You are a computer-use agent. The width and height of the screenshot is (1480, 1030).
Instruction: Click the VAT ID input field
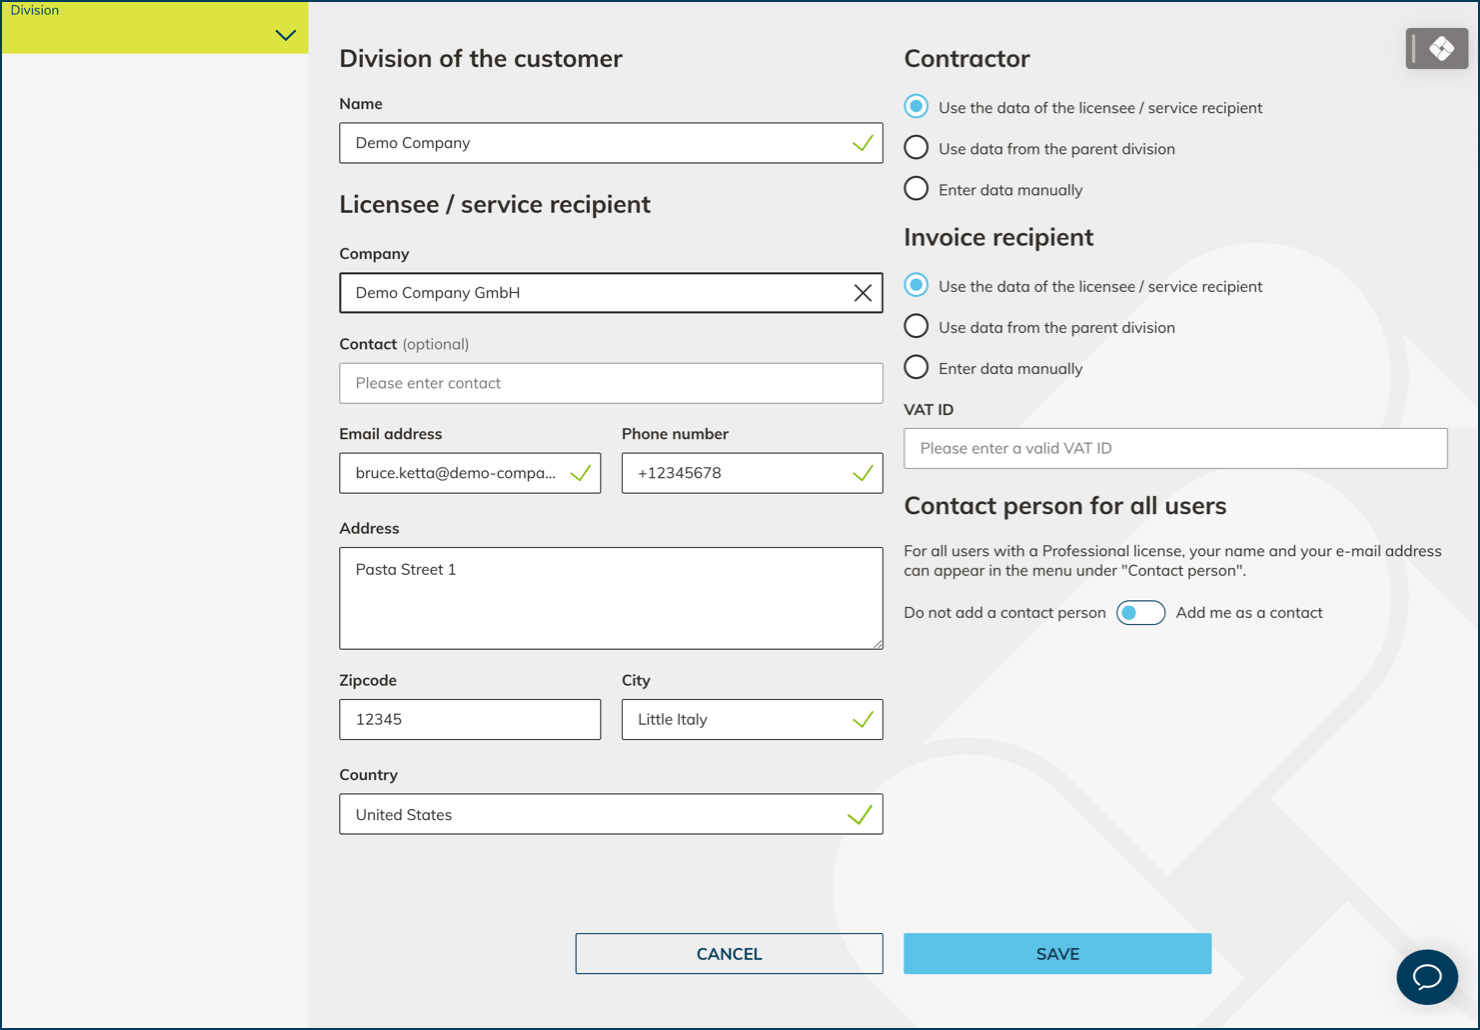(1175, 448)
